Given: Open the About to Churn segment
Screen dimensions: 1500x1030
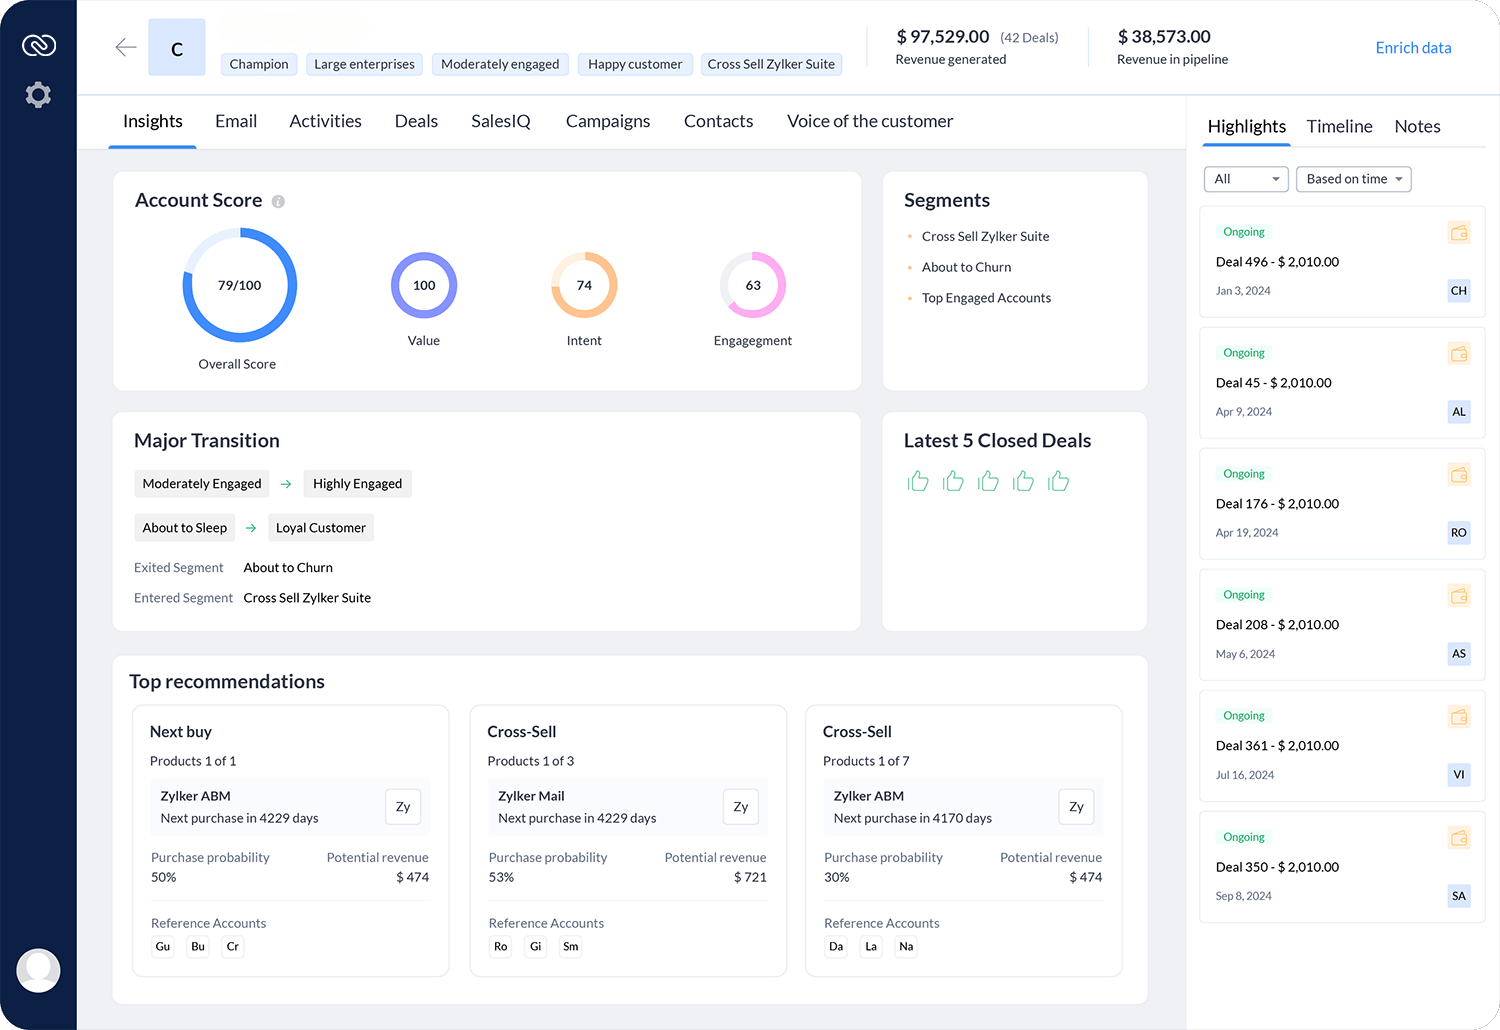Looking at the screenshot, I should (966, 267).
